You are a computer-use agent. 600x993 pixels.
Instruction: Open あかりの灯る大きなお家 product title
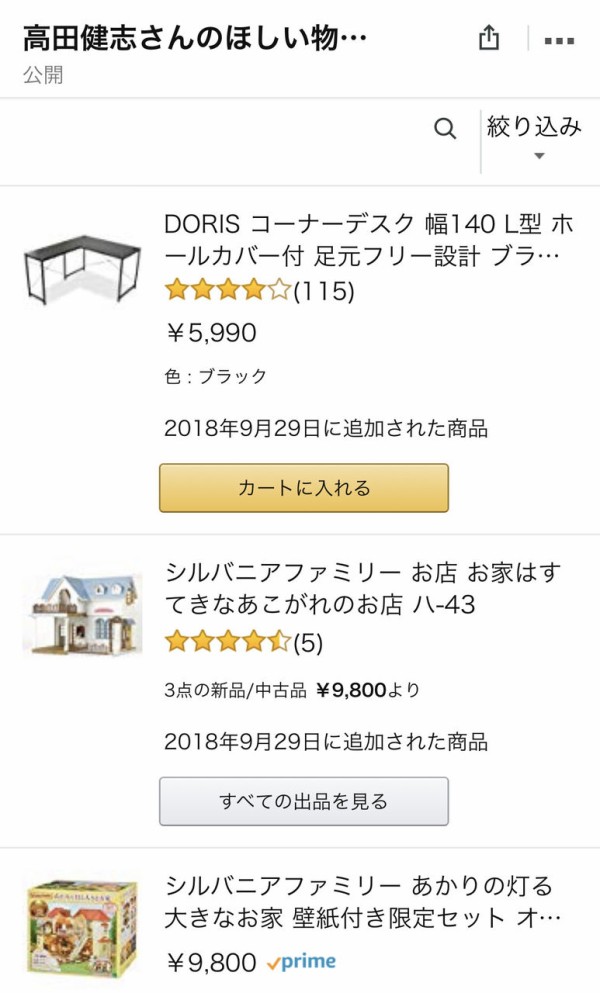point(359,900)
